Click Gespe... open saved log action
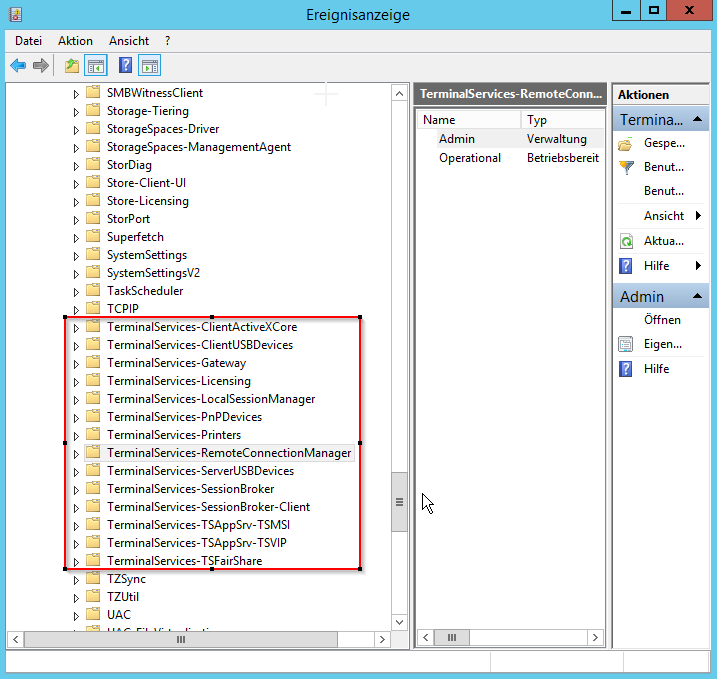This screenshot has height=679, width=717. pos(664,143)
